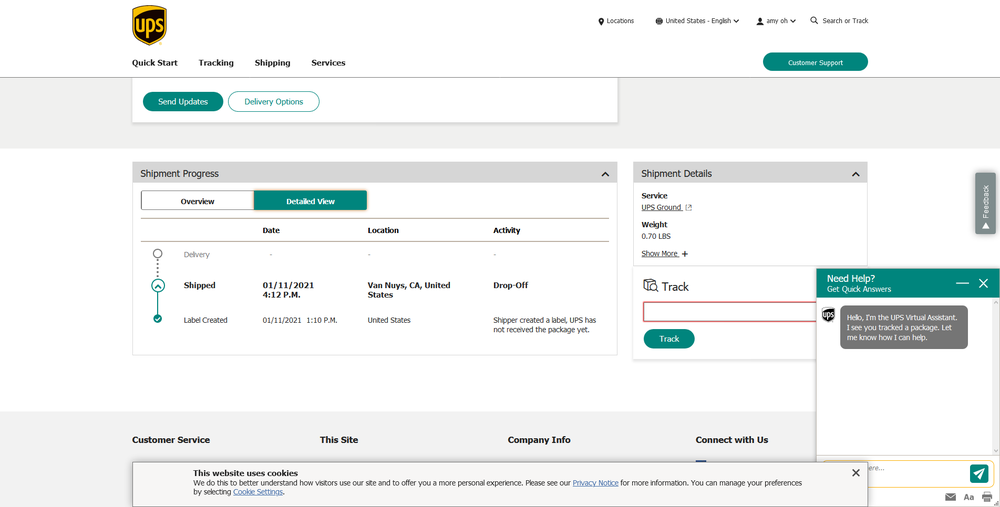This screenshot has height=507, width=1000.
Task: Click the email transcript envelope icon in chat
Action: tap(950, 497)
